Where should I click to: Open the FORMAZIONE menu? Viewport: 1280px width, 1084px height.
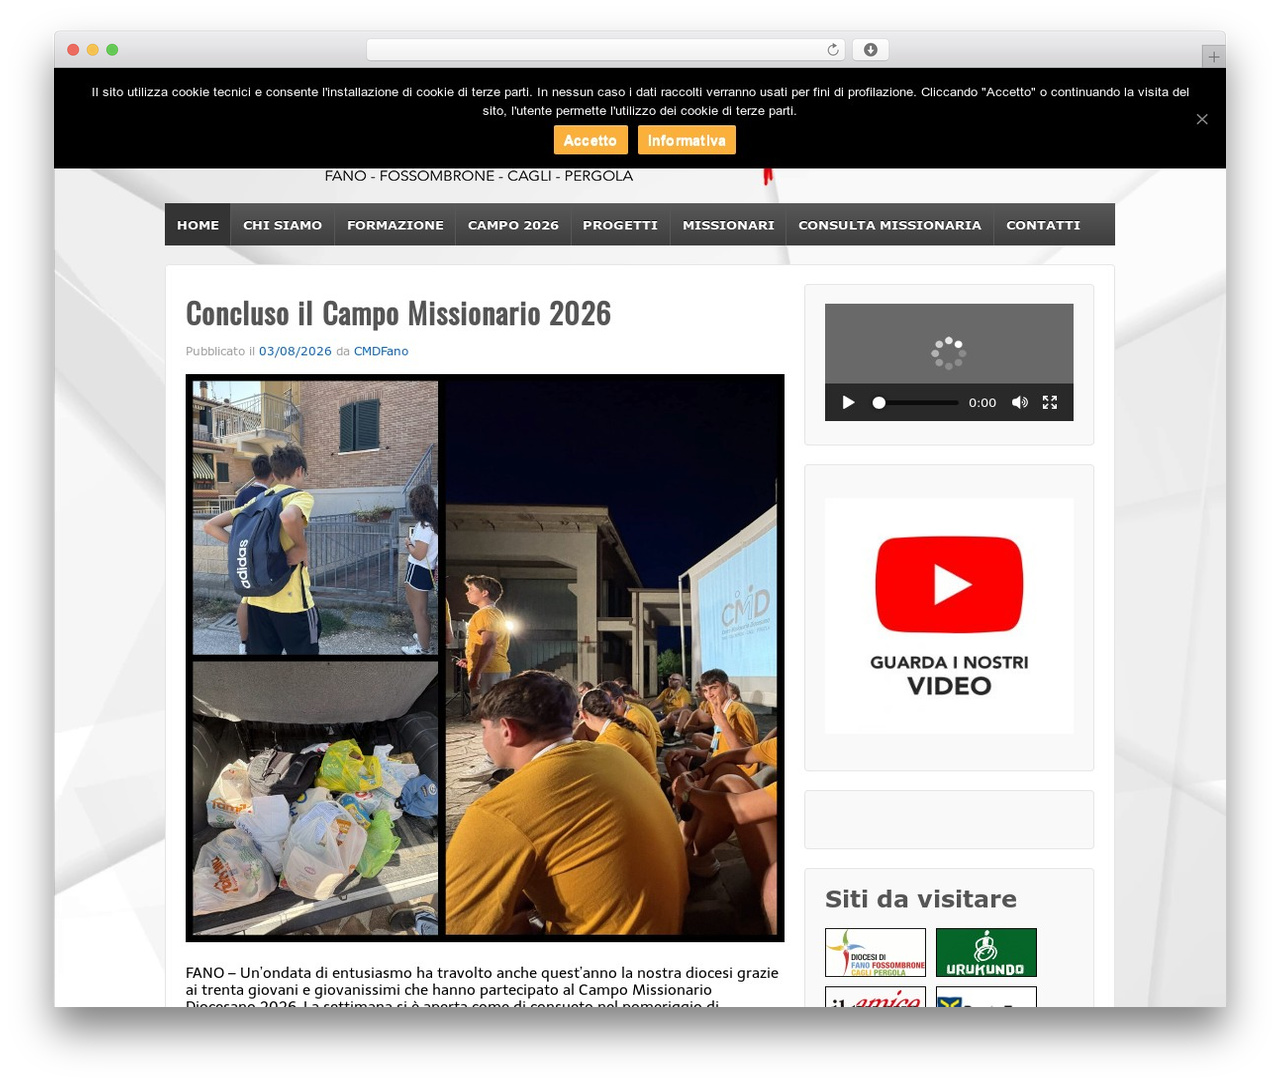point(395,225)
